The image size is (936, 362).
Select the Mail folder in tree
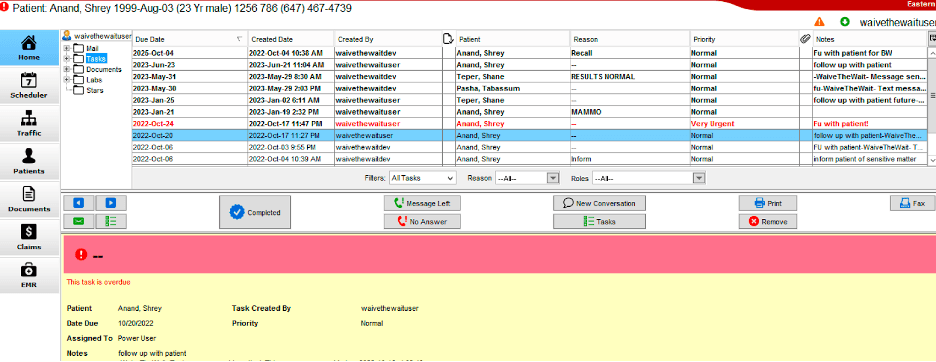pyautogui.click(x=92, y=48)
